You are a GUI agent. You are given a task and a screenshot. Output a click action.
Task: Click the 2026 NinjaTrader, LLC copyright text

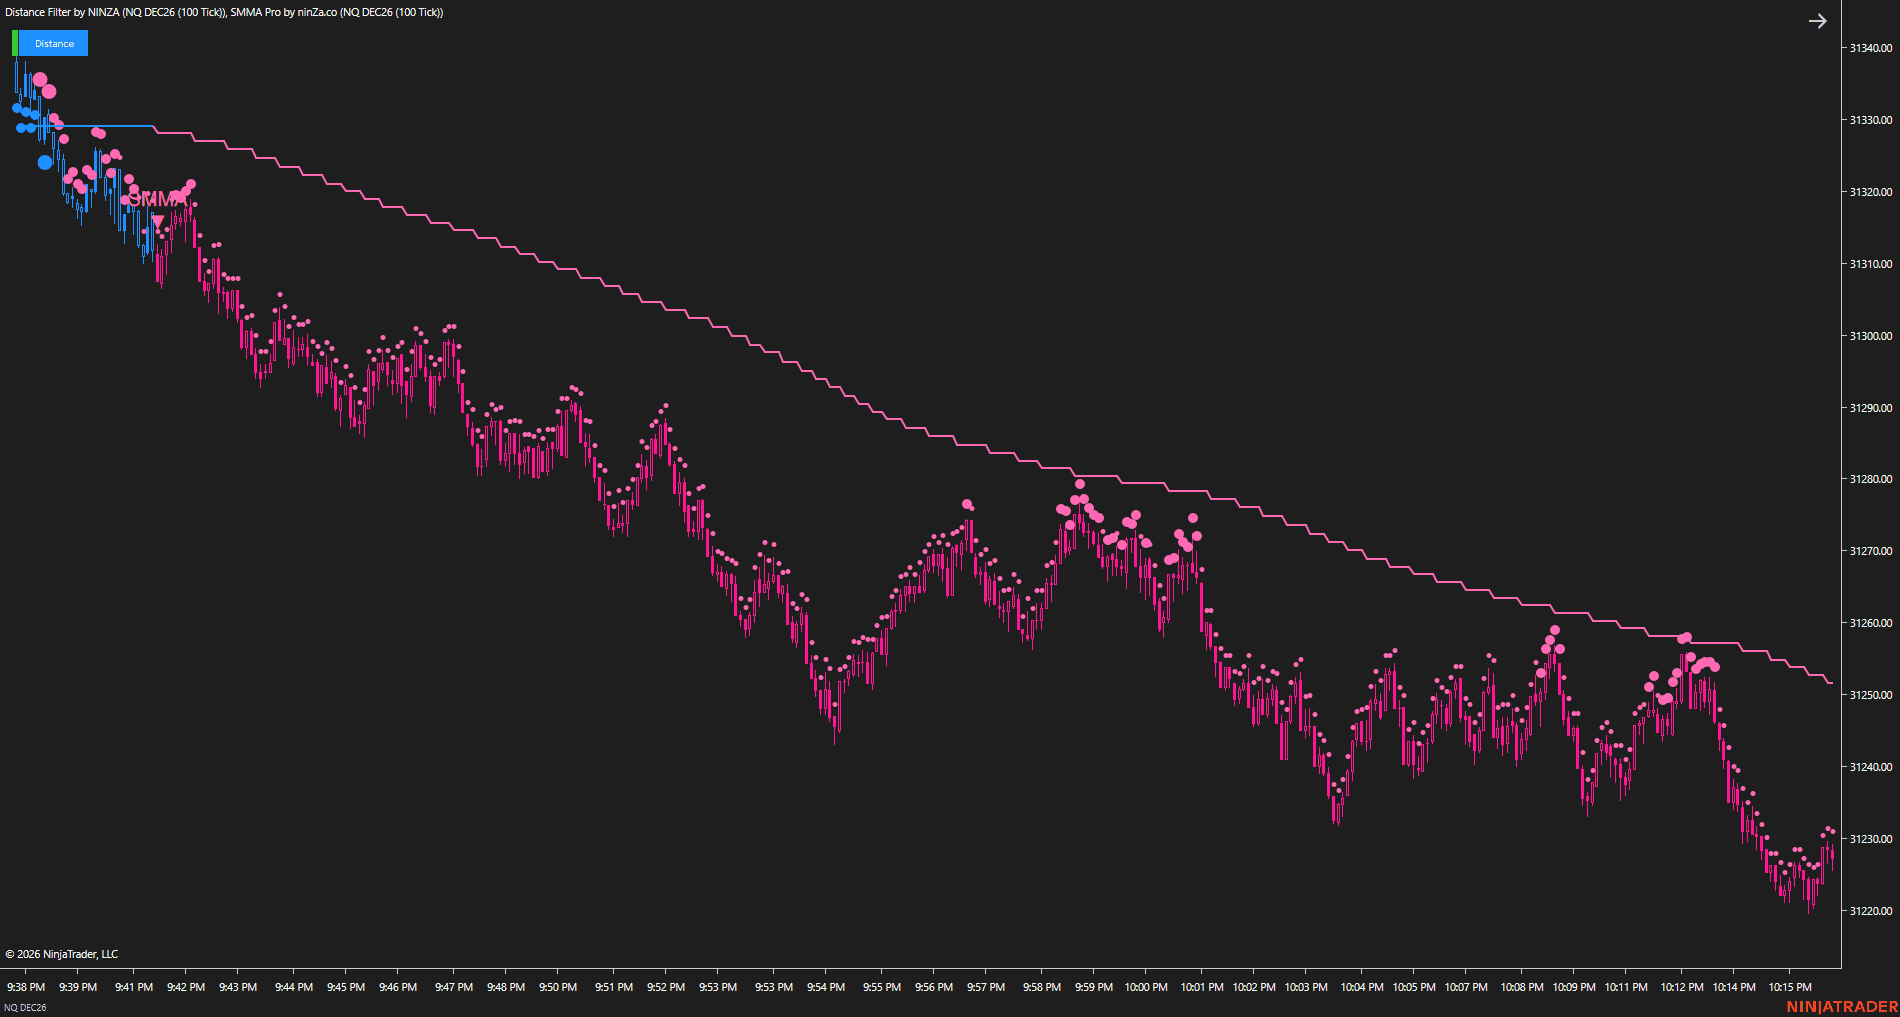coord(62,954)
